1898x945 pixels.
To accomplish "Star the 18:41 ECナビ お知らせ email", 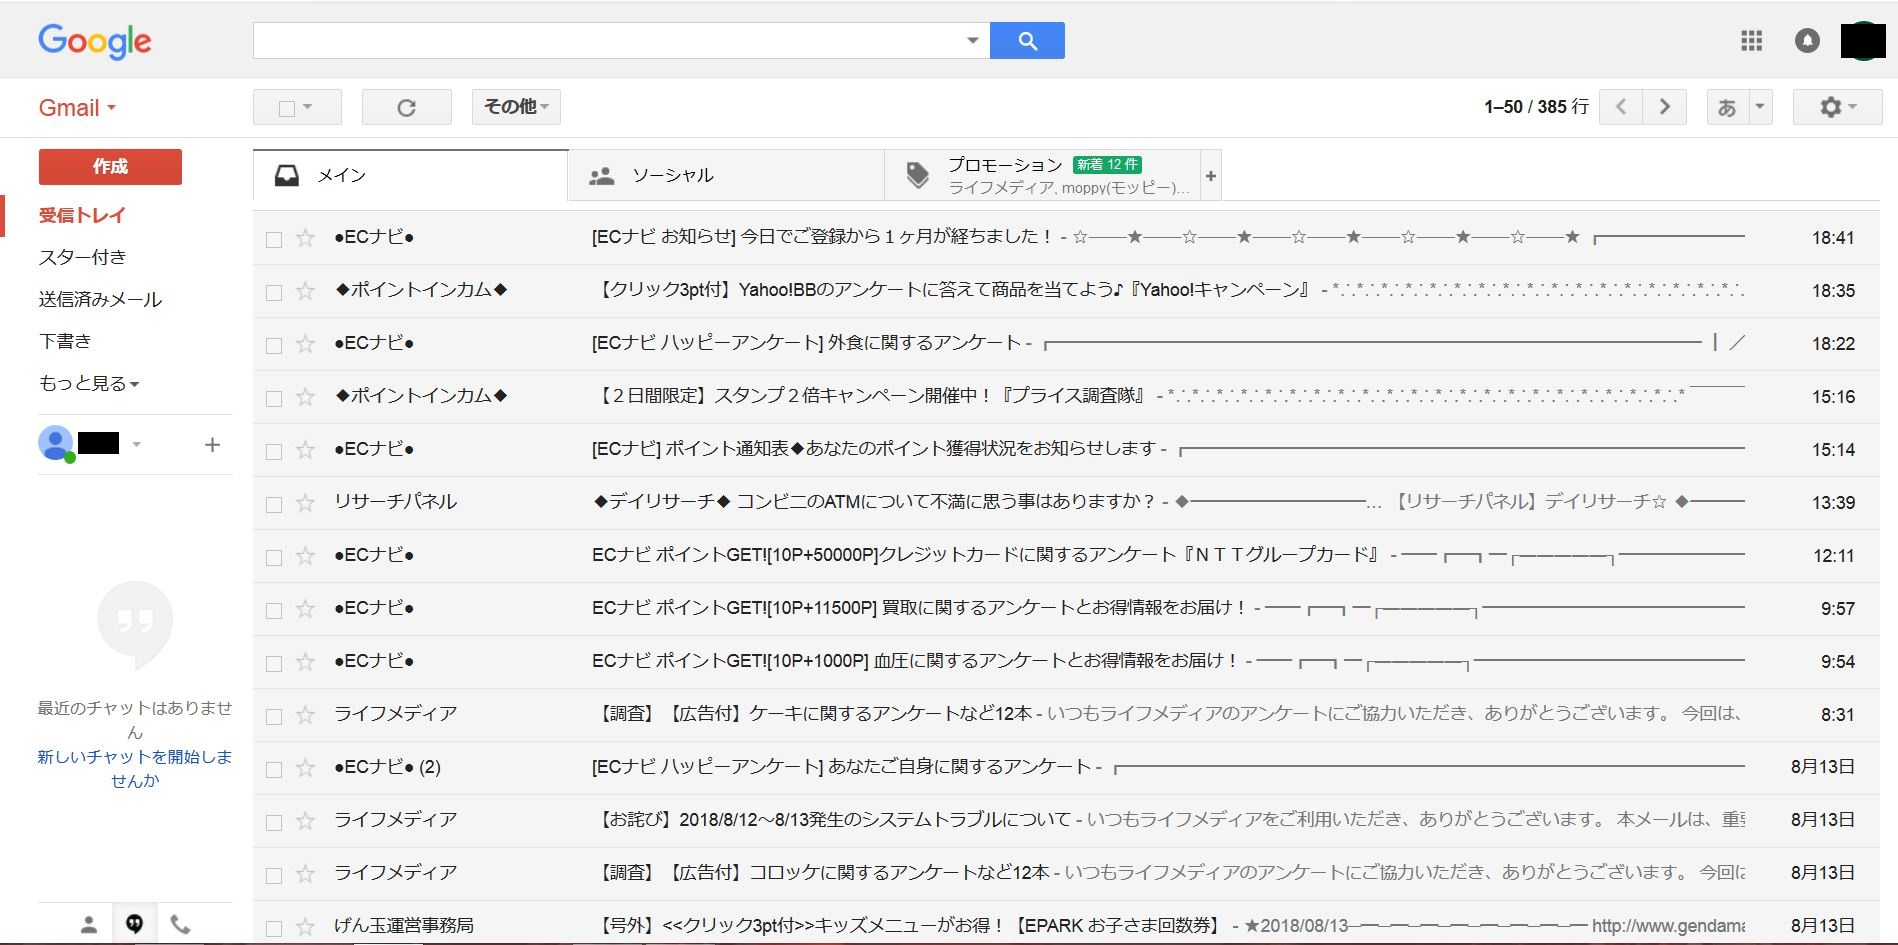I will click(306, 238).
